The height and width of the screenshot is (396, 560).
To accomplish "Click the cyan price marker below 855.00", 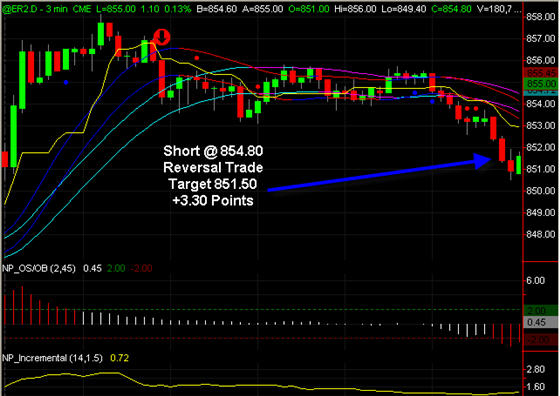I will pos(541,92).
